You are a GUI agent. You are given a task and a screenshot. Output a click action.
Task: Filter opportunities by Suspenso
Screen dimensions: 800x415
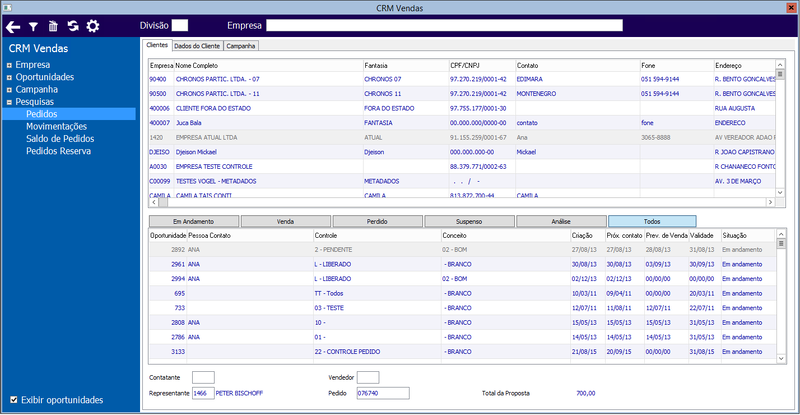(469, 222)
